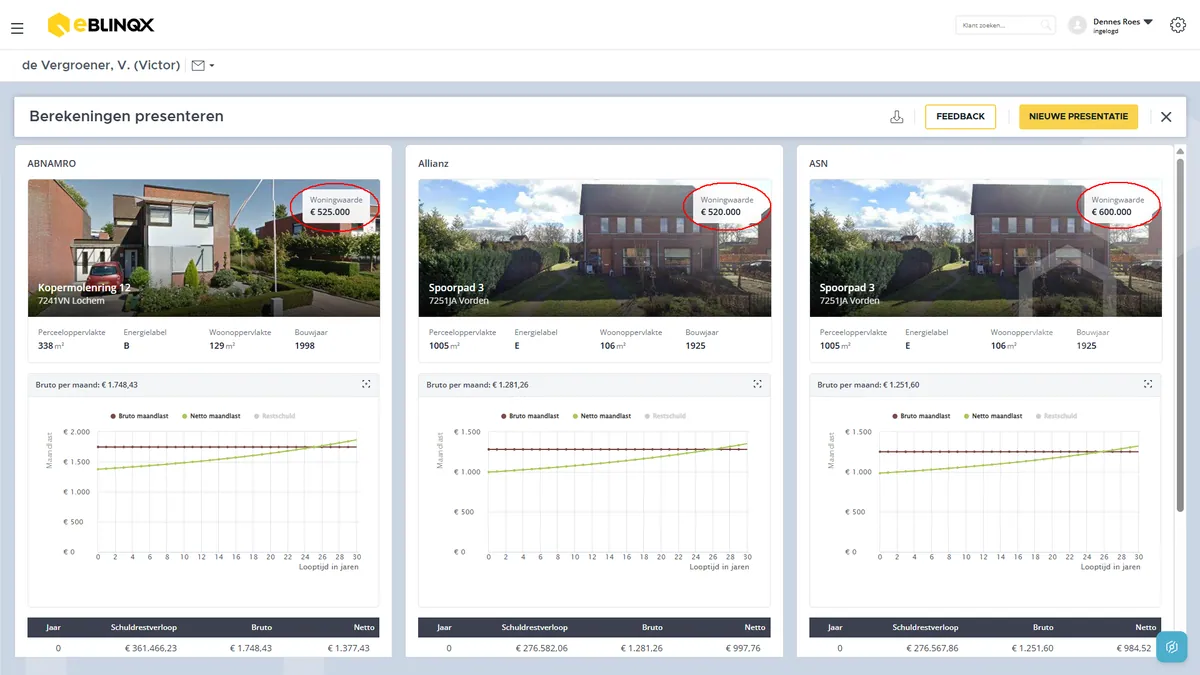1200x675 pixels.
Task: Toggle Bruto maandlast legend in ABNAMRO chart
Action: 137,416
